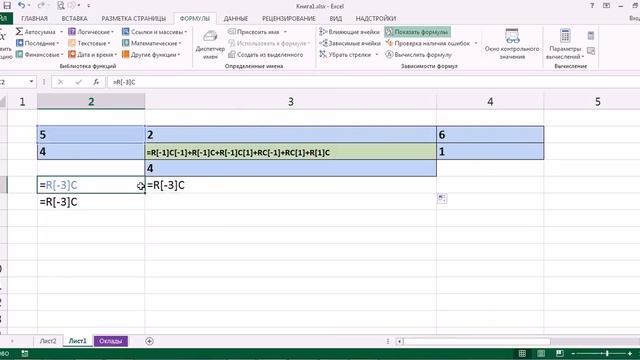
Task: Toggle the Показать формулы button
Action: (x=417, y=32)
